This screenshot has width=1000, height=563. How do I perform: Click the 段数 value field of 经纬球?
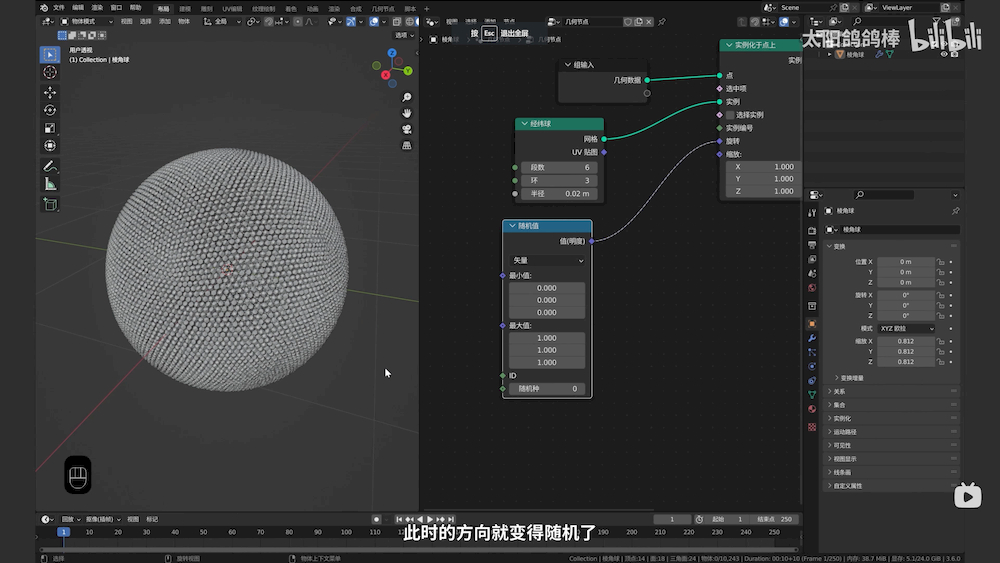tap(559, 168)
